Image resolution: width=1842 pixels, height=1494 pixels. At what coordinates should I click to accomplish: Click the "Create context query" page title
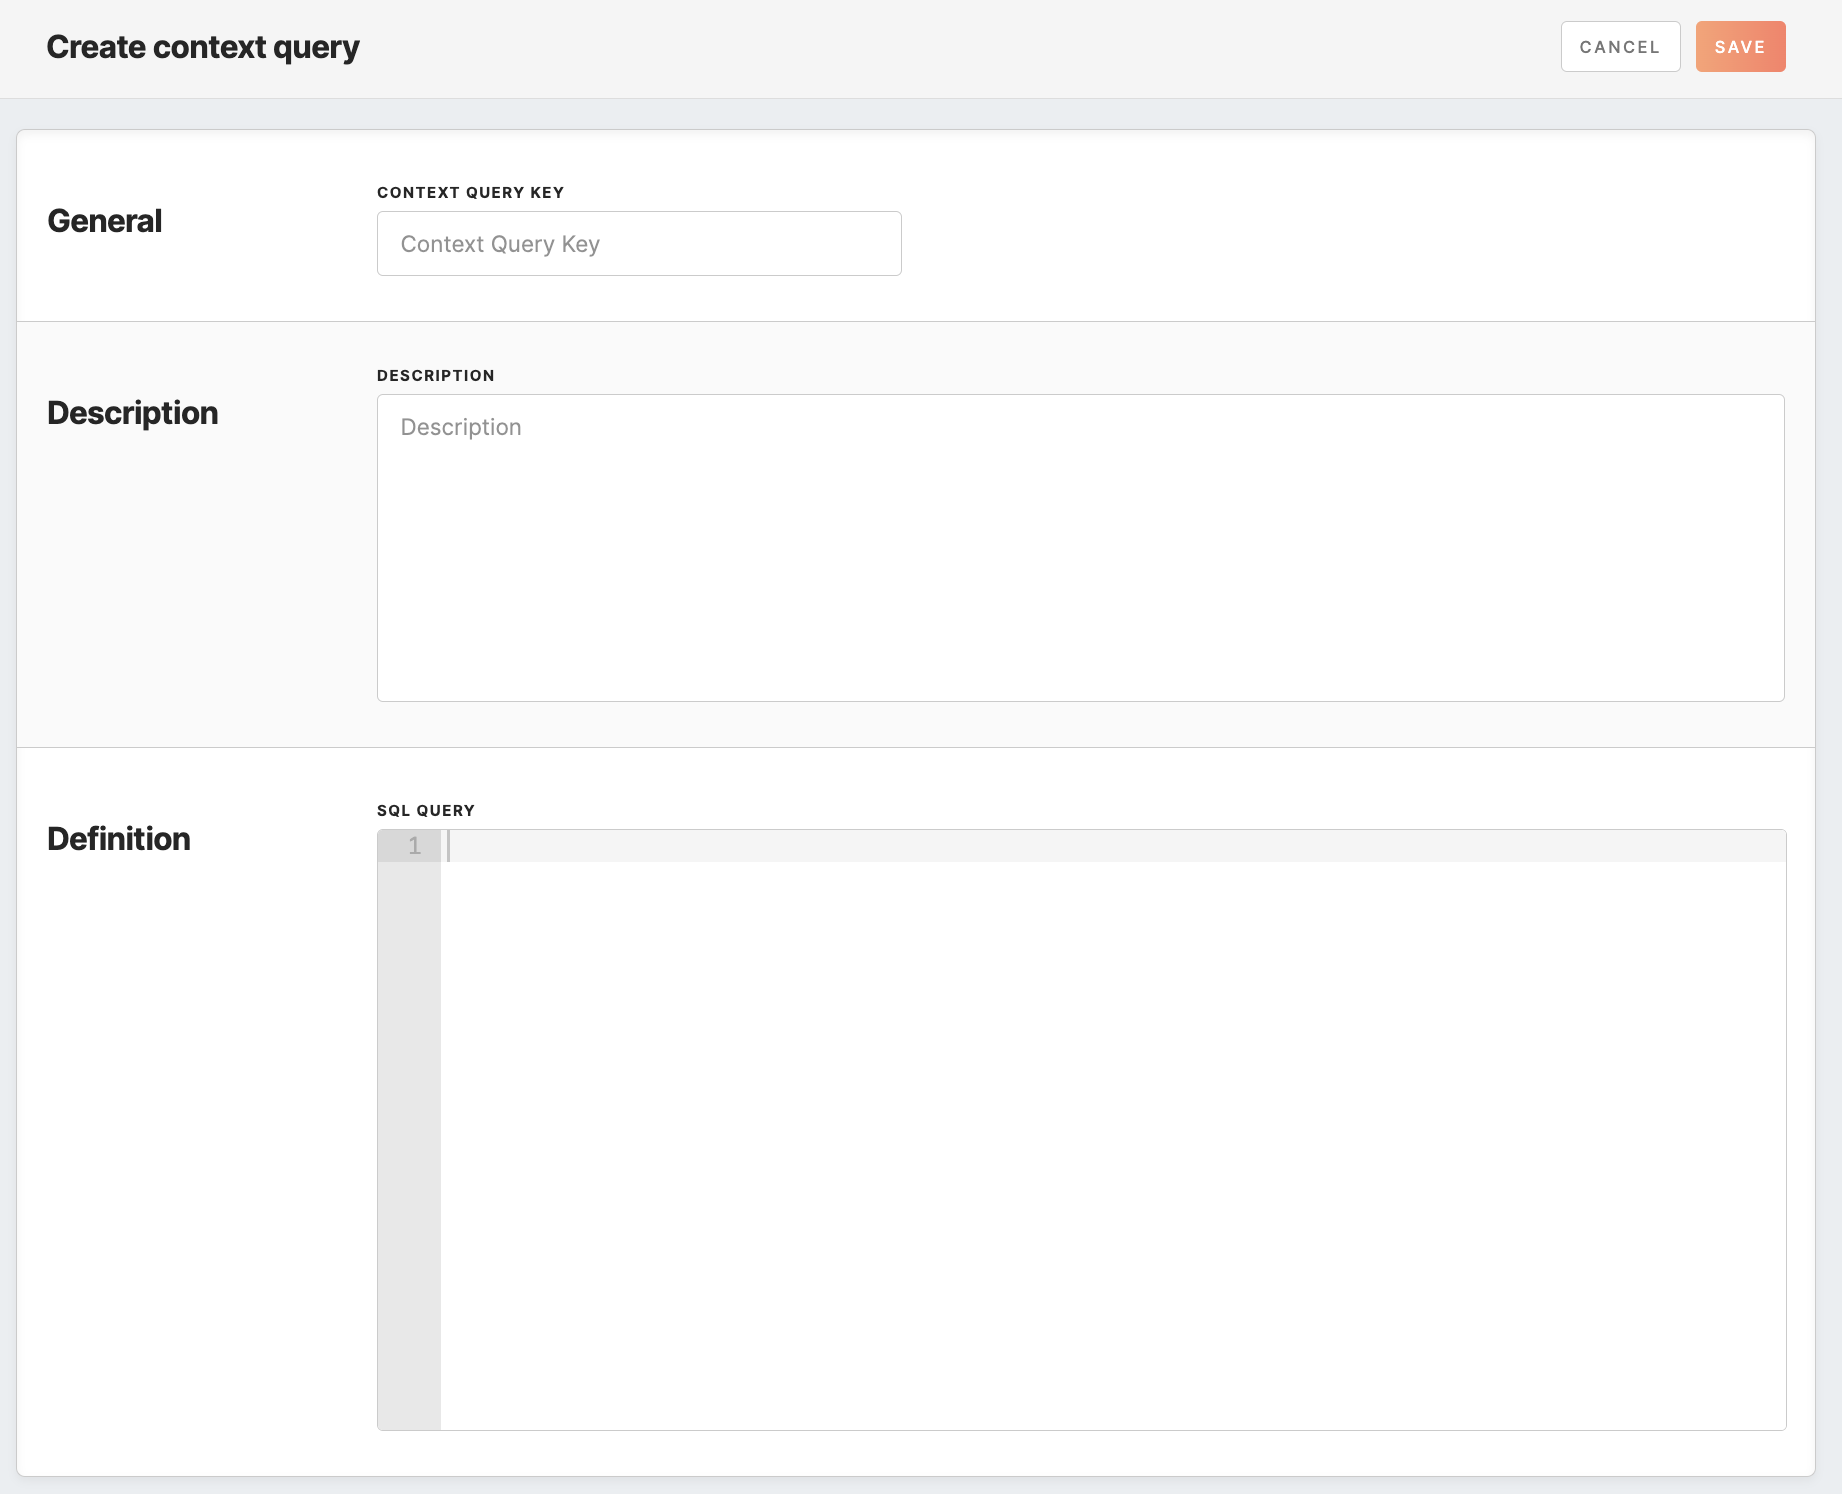(x=203, y=47)
